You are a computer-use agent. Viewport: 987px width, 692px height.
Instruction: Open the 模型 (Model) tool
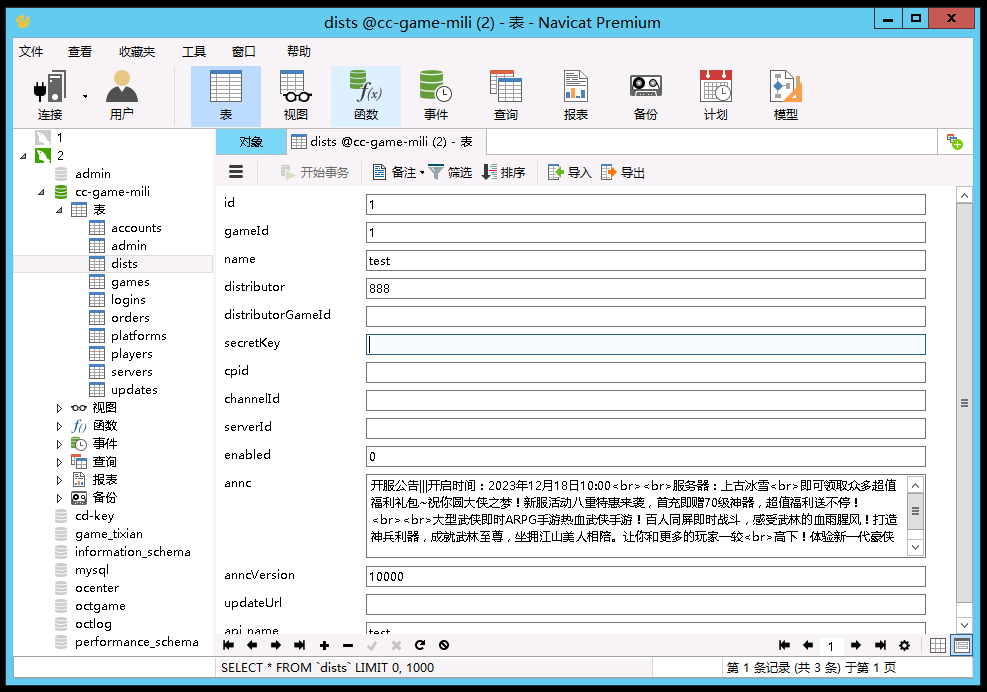pyautogui.click(x=785, y=96)
